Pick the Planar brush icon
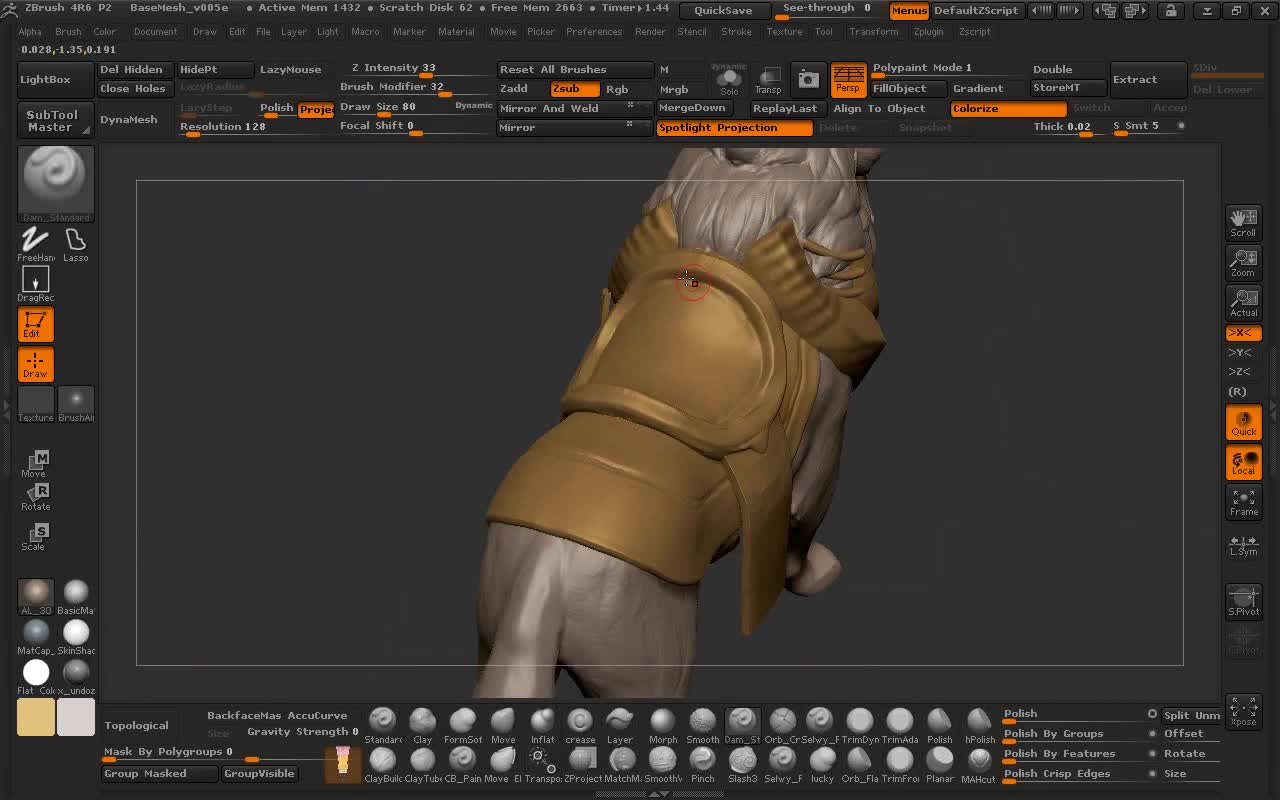This screenshot has width=1280, height=800. pos(940,765)
